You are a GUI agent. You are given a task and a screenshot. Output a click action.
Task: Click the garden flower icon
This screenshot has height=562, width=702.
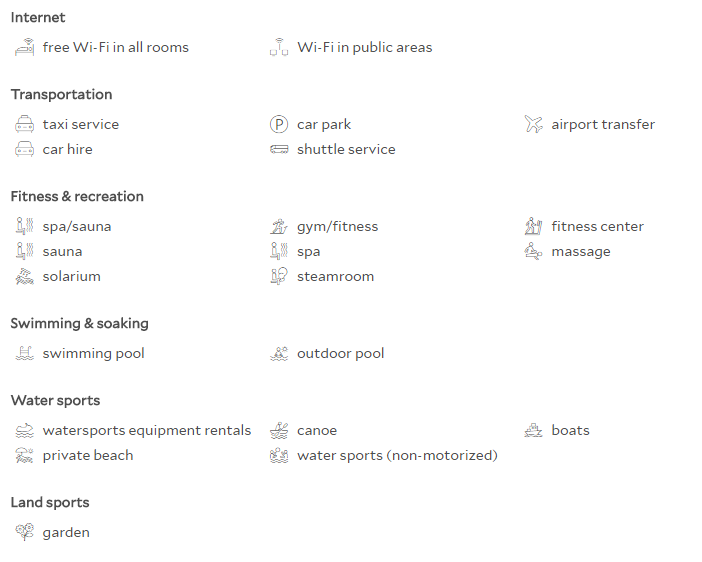(24, 532)
